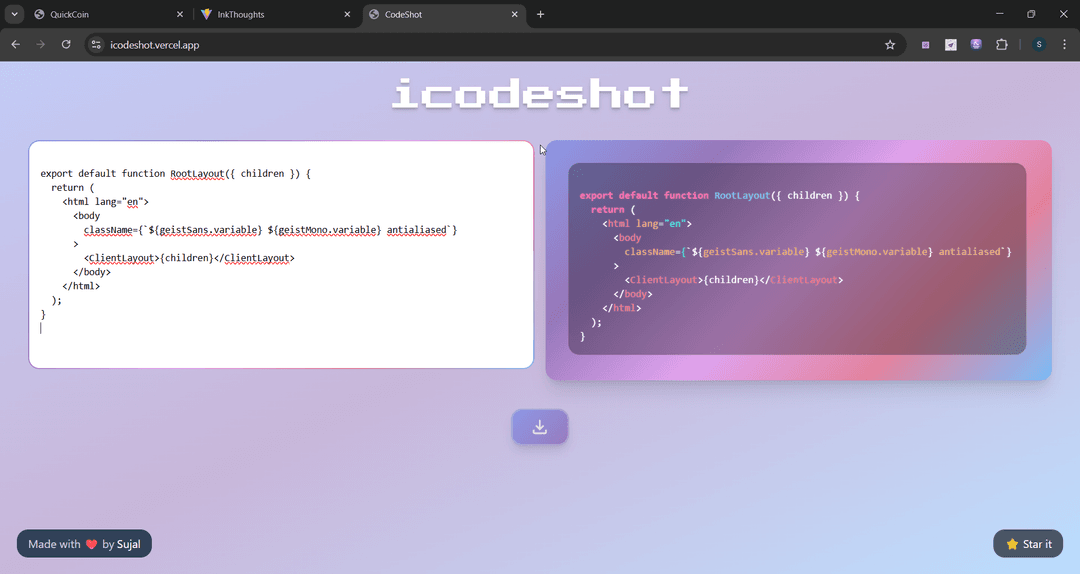The image size is (1080, 574).
Task: Close the InkThoughts tab
Action: click(x=347, y=15)
